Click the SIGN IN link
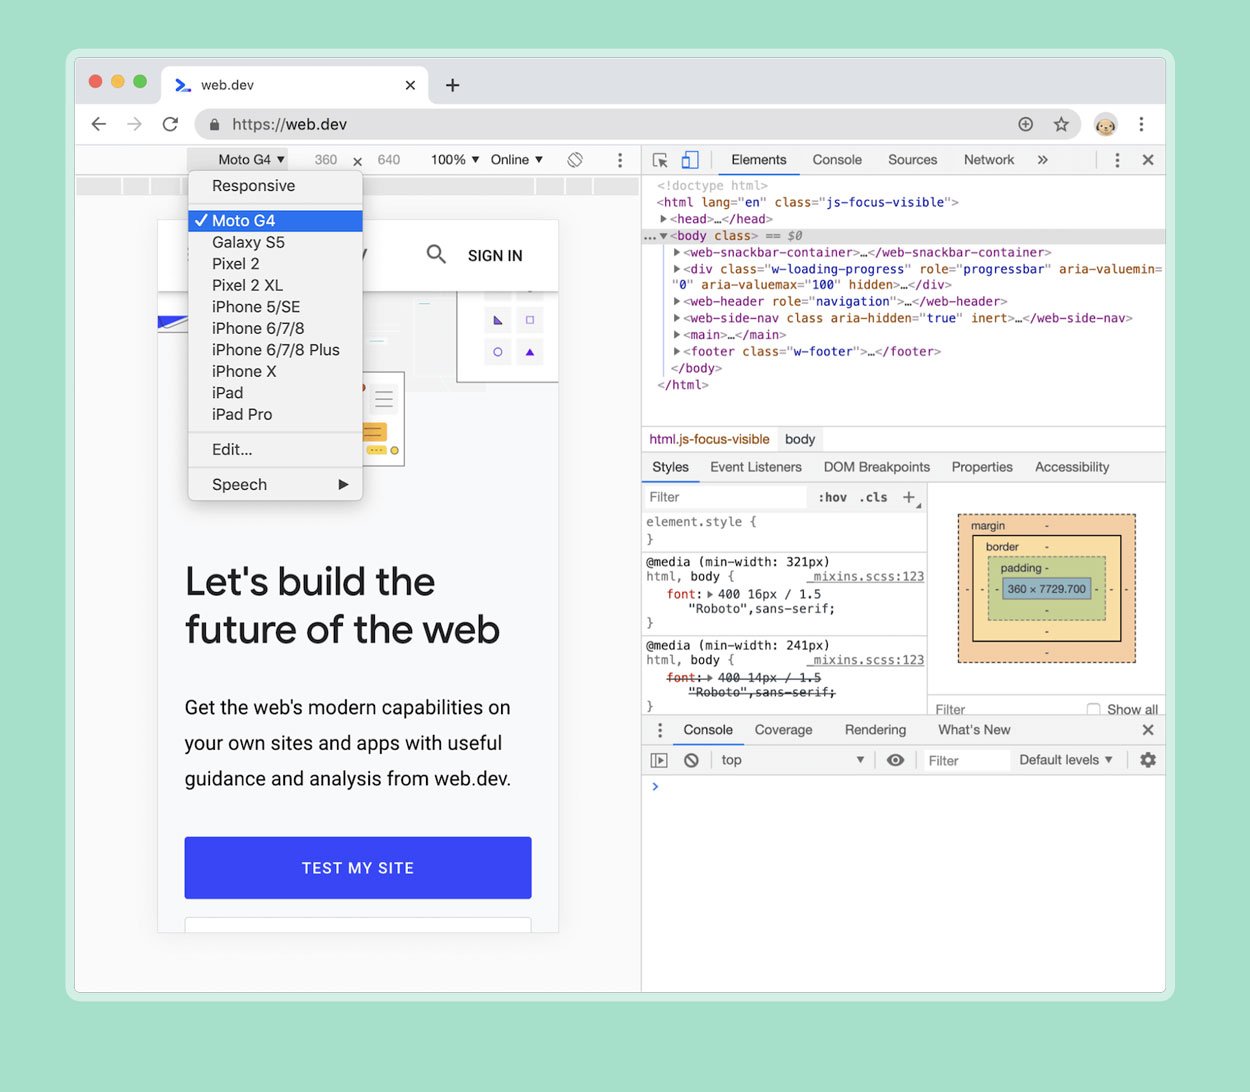 coord(495,256)
